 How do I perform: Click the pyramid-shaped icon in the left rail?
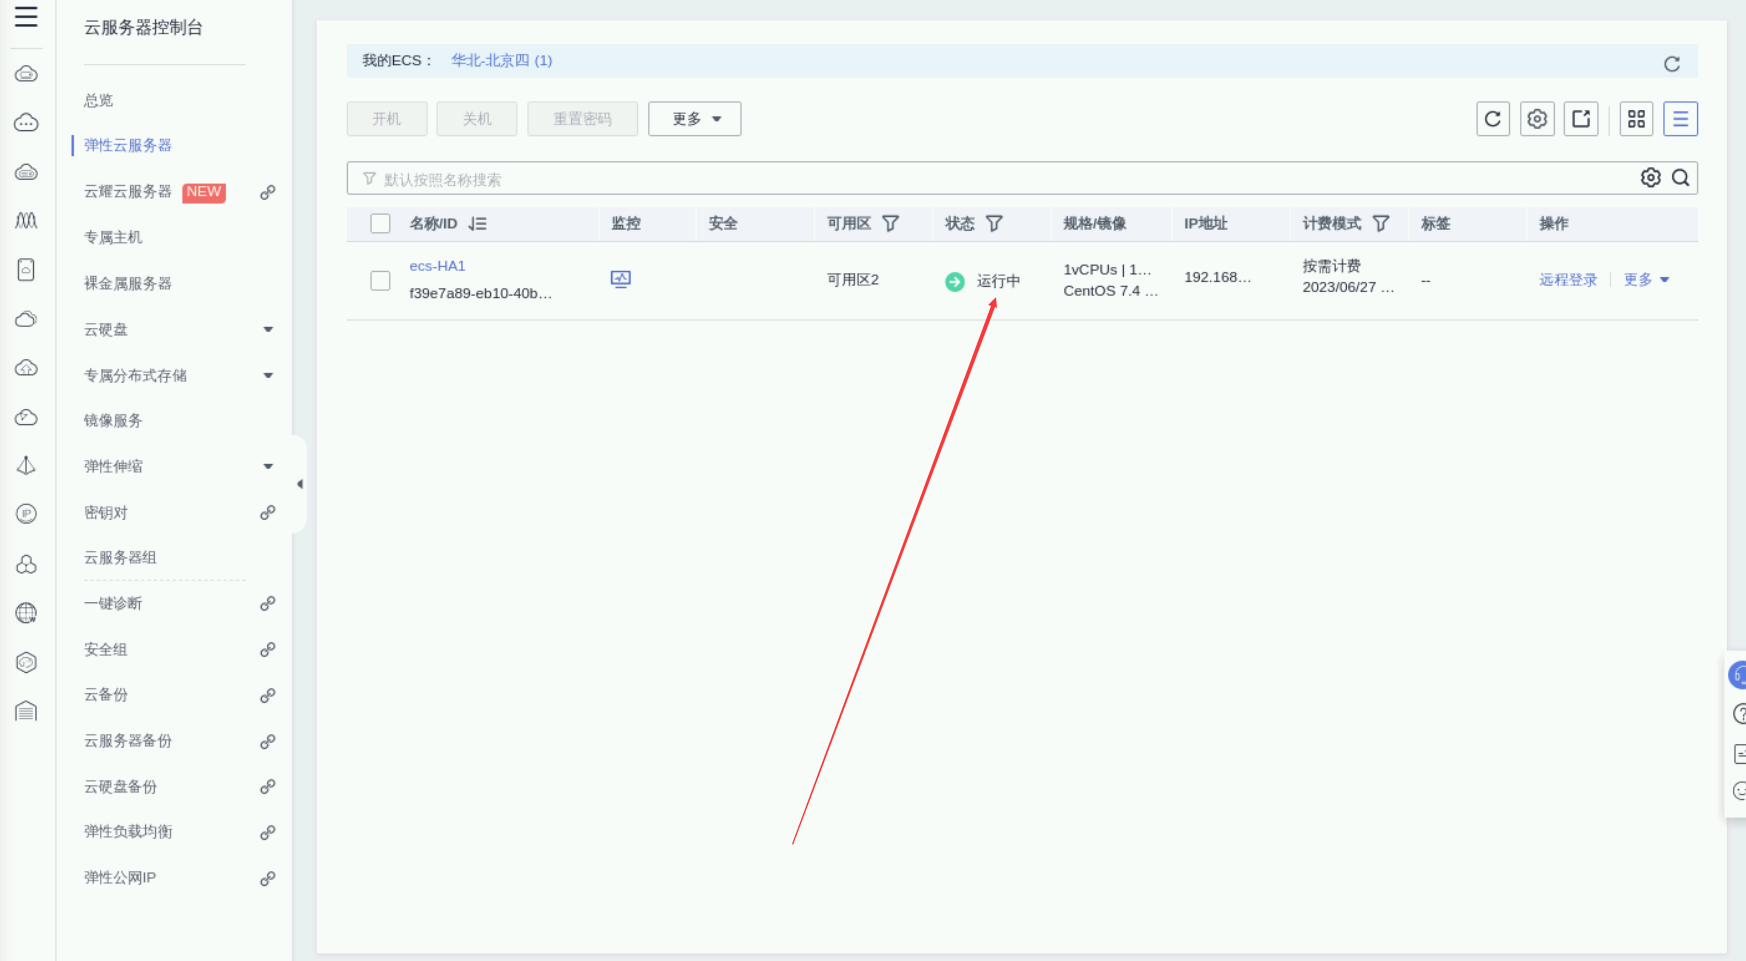(27, 465)
